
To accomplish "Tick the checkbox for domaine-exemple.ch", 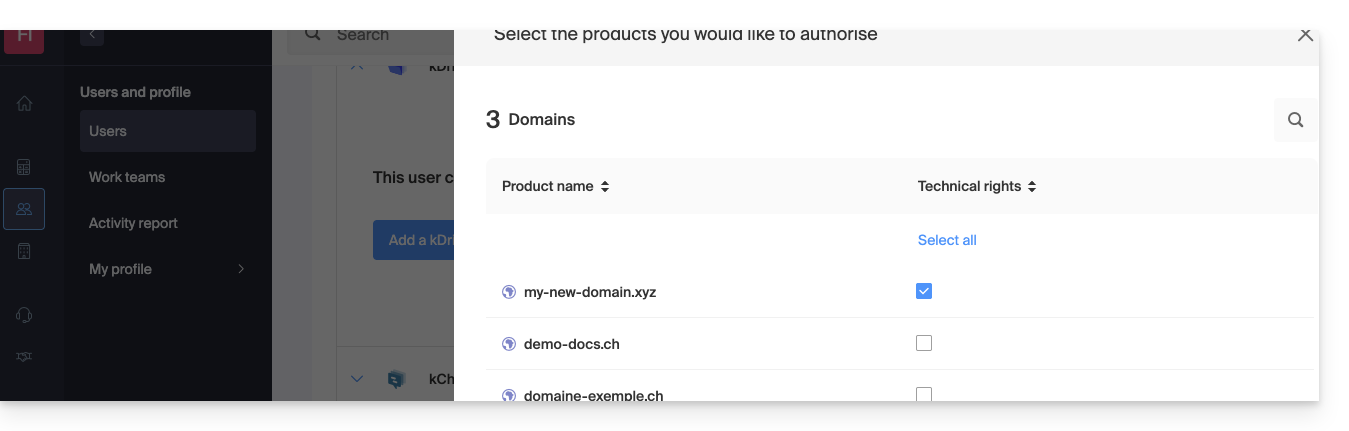I will (x=924, y=394).
